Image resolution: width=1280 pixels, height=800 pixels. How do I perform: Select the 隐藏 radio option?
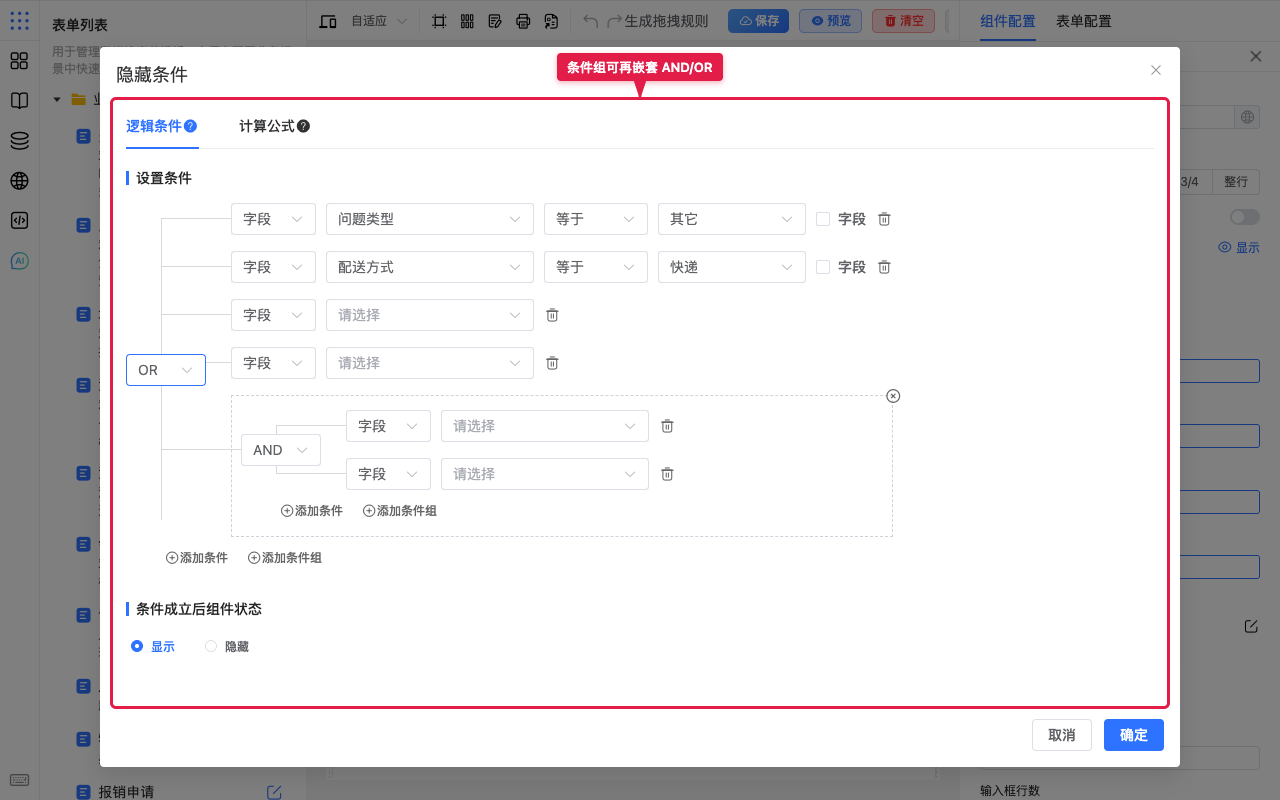[x=211, y=647]
